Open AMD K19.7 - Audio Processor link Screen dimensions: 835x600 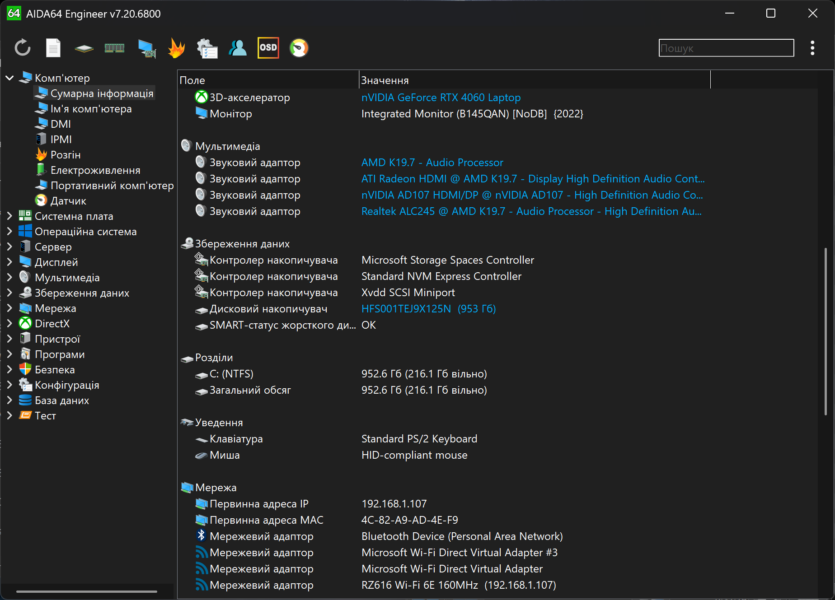[x=432, y=162]
